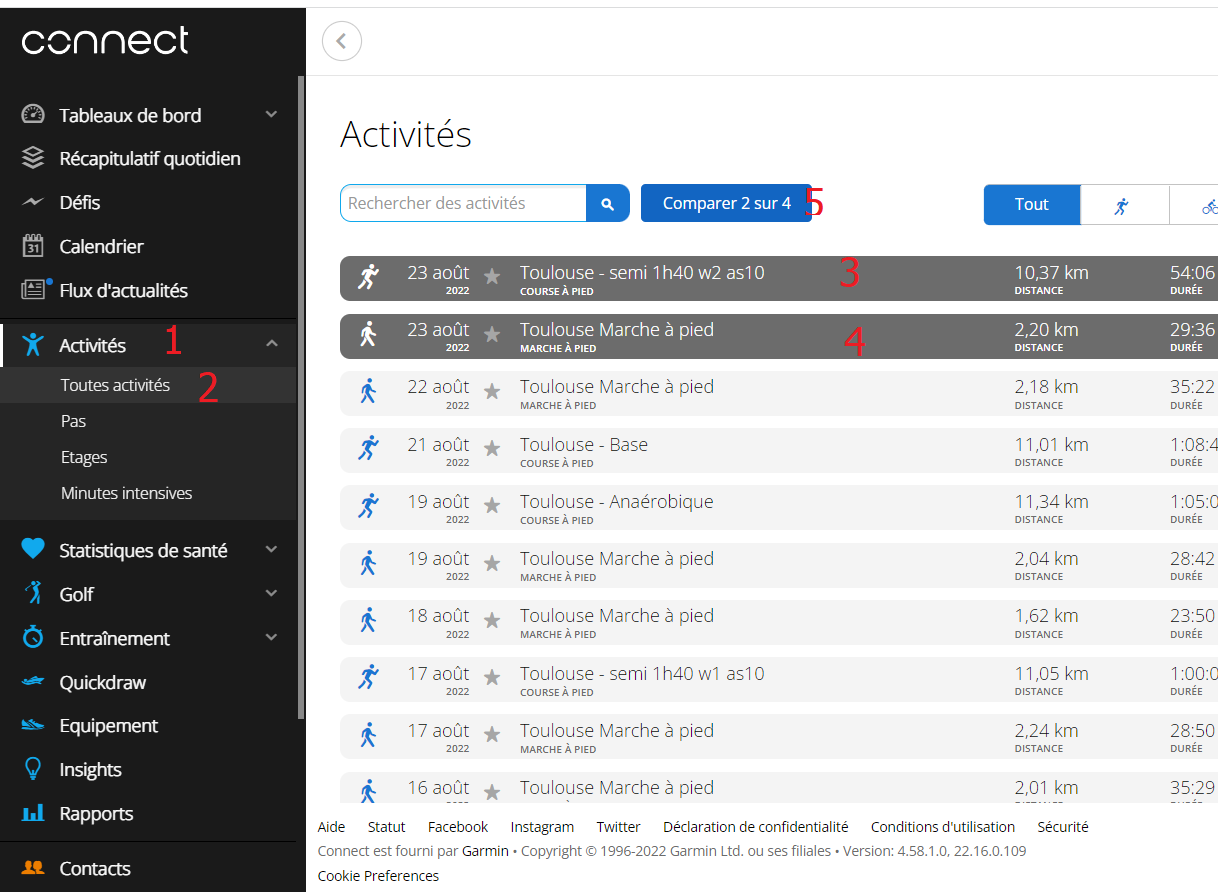This screenshot has height=892, width=1218.
Task: Click the back arrow circle button
Action: (x=342, y=41)
